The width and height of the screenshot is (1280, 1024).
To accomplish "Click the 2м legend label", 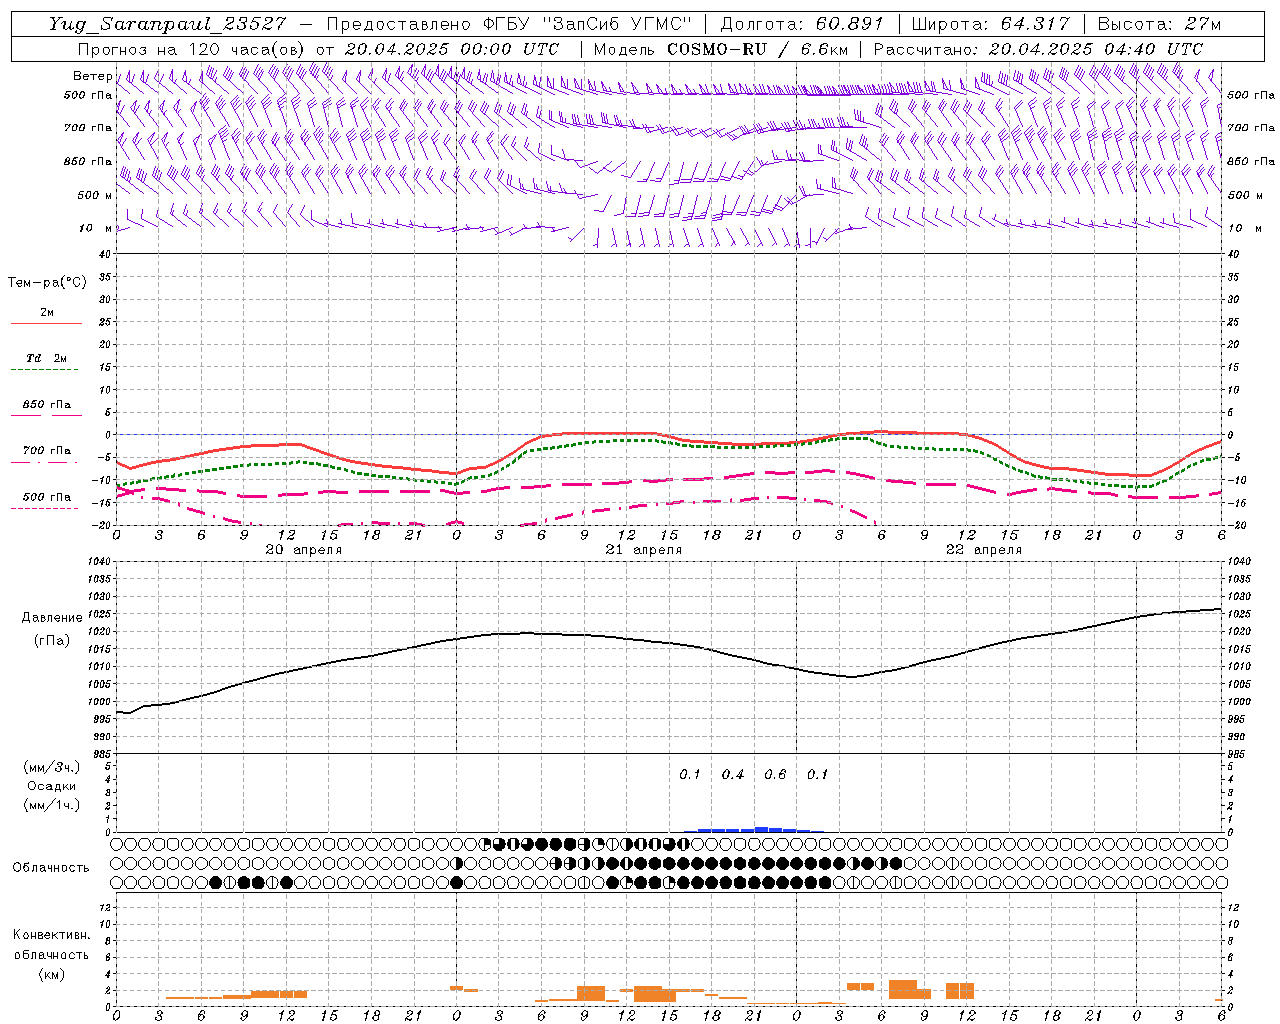I will point(47,313).
